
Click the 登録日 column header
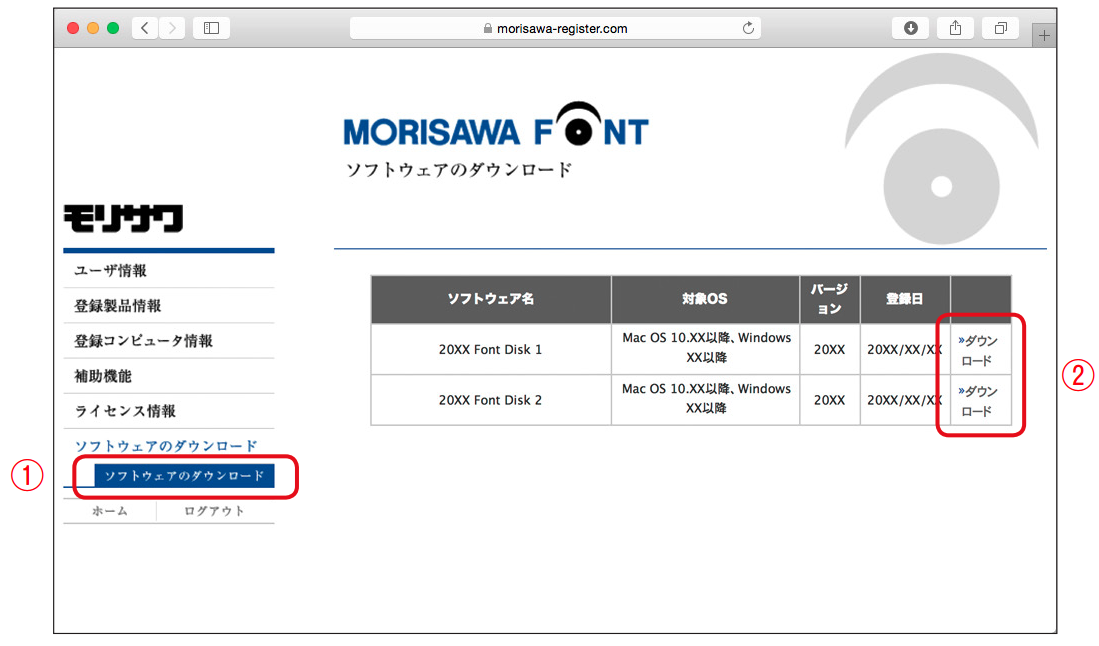tap(904, 299)
